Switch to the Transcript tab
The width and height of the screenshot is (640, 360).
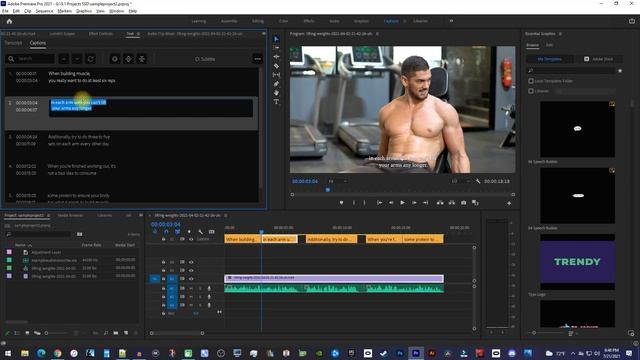point(13,43)
